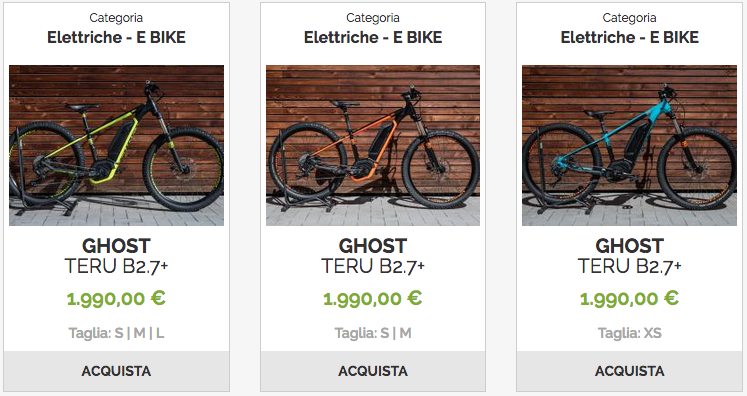This screenshot has height=396, width=747.
Task: Click ACQUISTA under the yellow-green bike
Action: point(116,371)
